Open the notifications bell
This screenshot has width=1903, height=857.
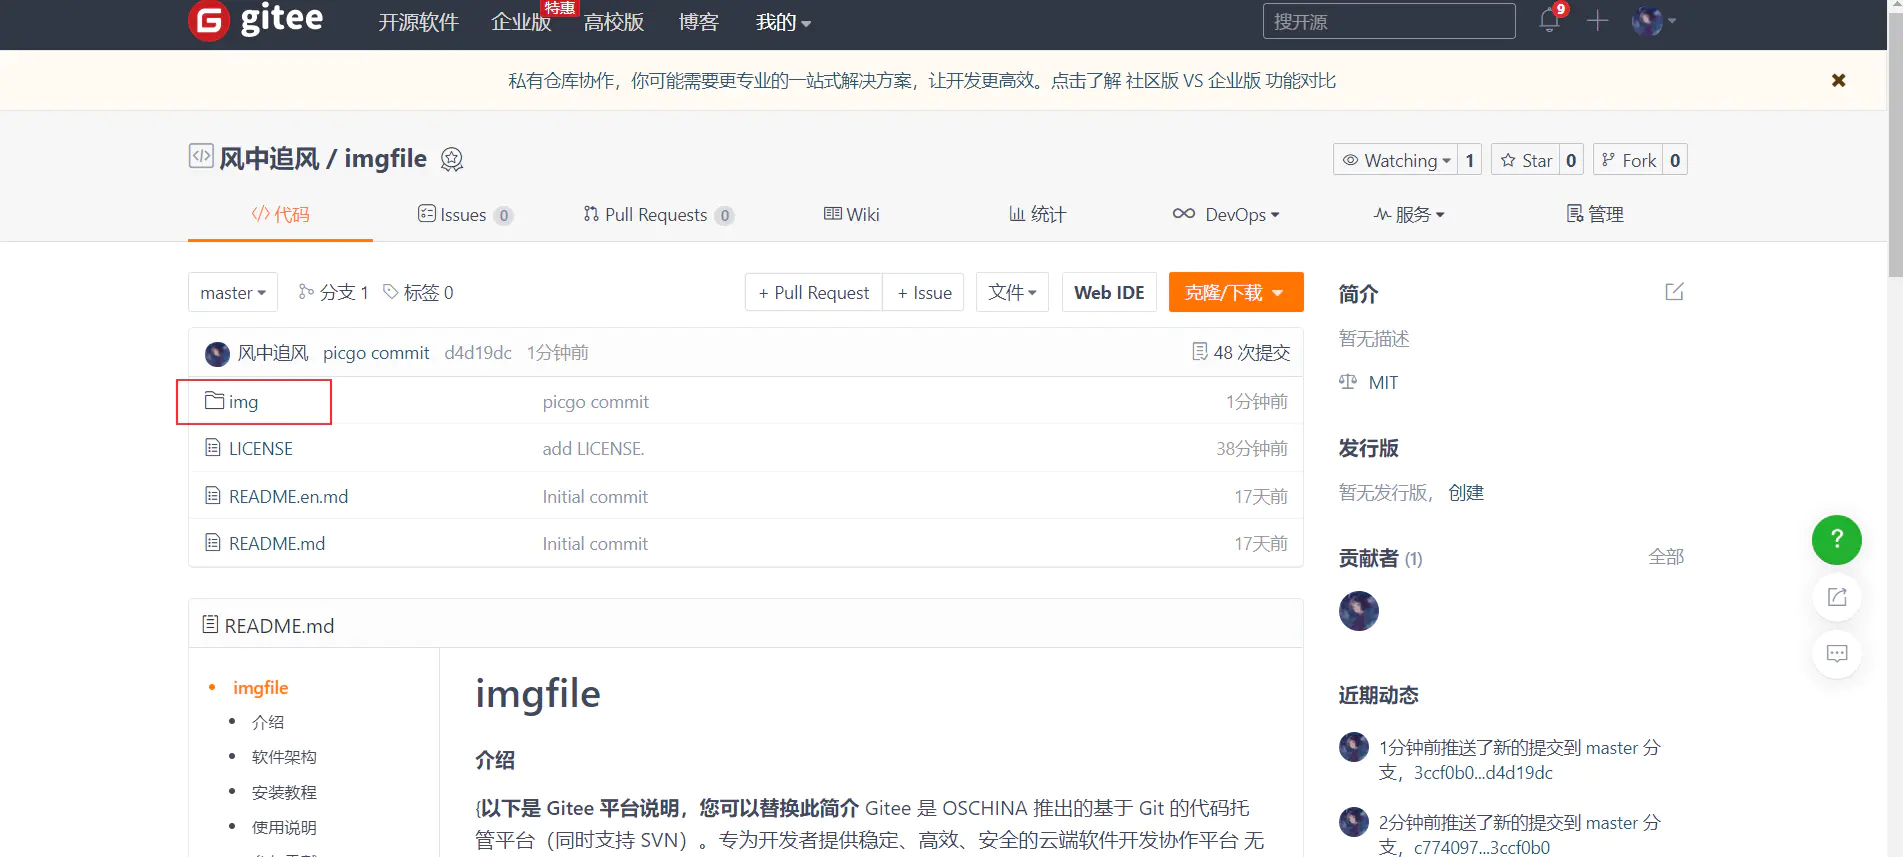tap(1549, 20)
